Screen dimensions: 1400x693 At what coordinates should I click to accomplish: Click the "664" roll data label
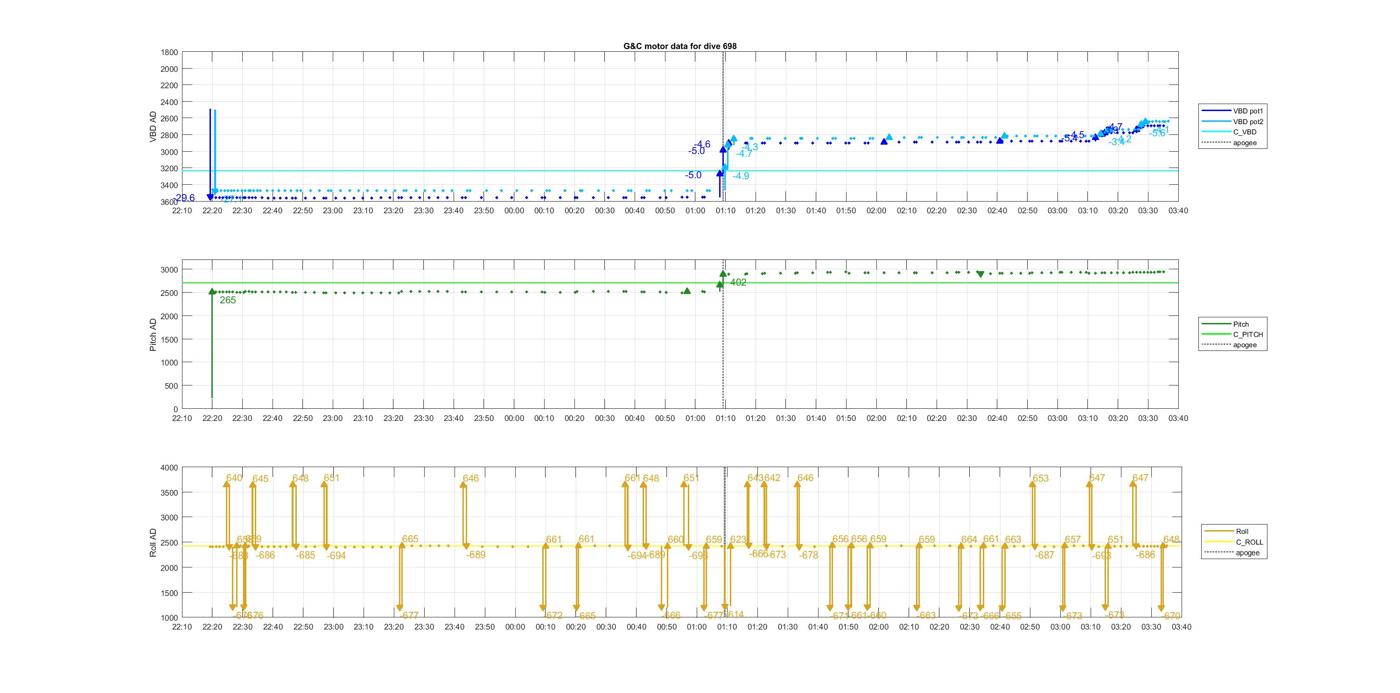pos(969,540)
